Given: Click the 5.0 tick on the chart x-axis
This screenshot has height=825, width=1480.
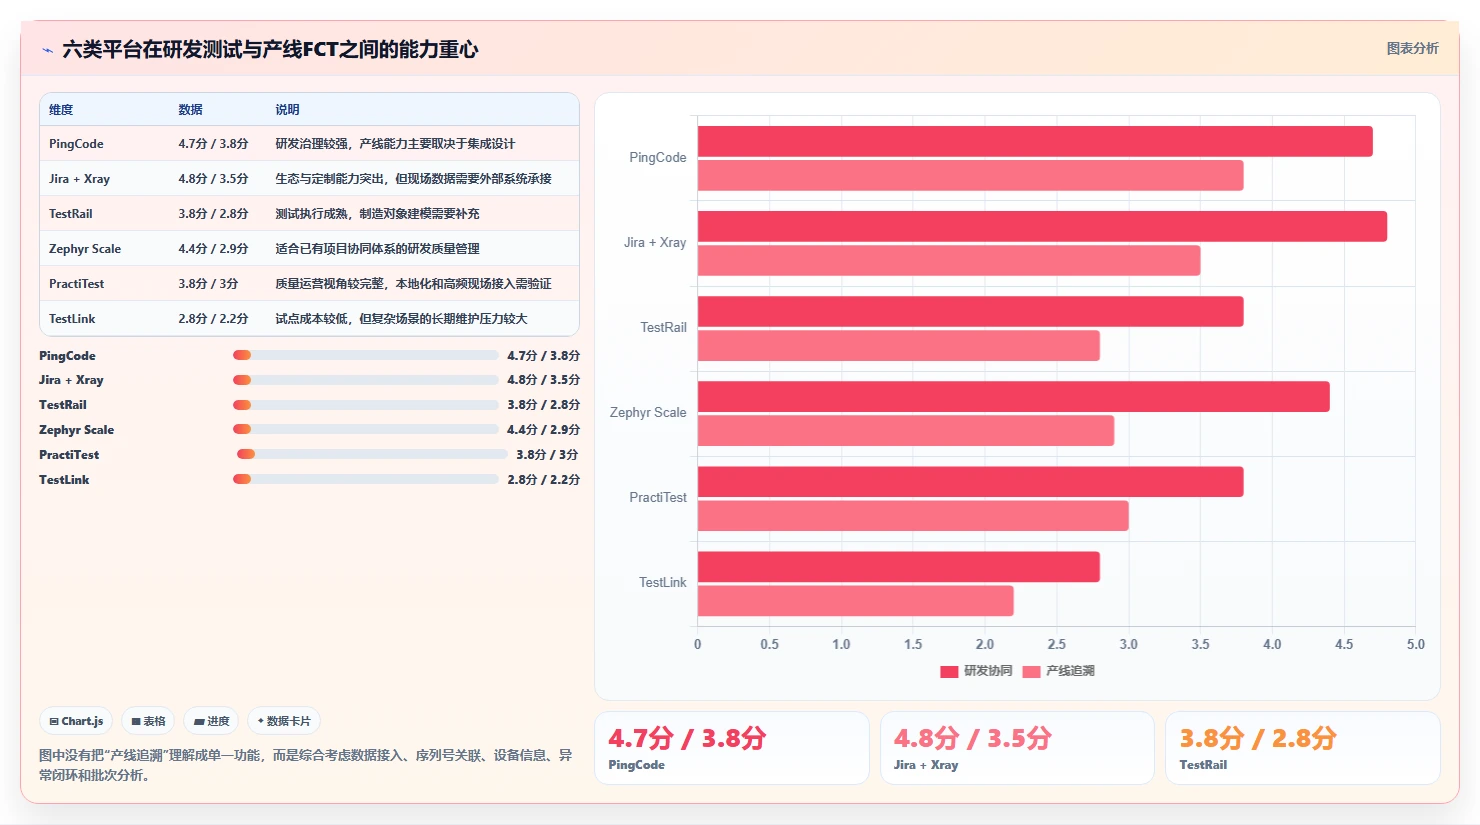Looking at the screenshot, I should (x=1416, y=644).
